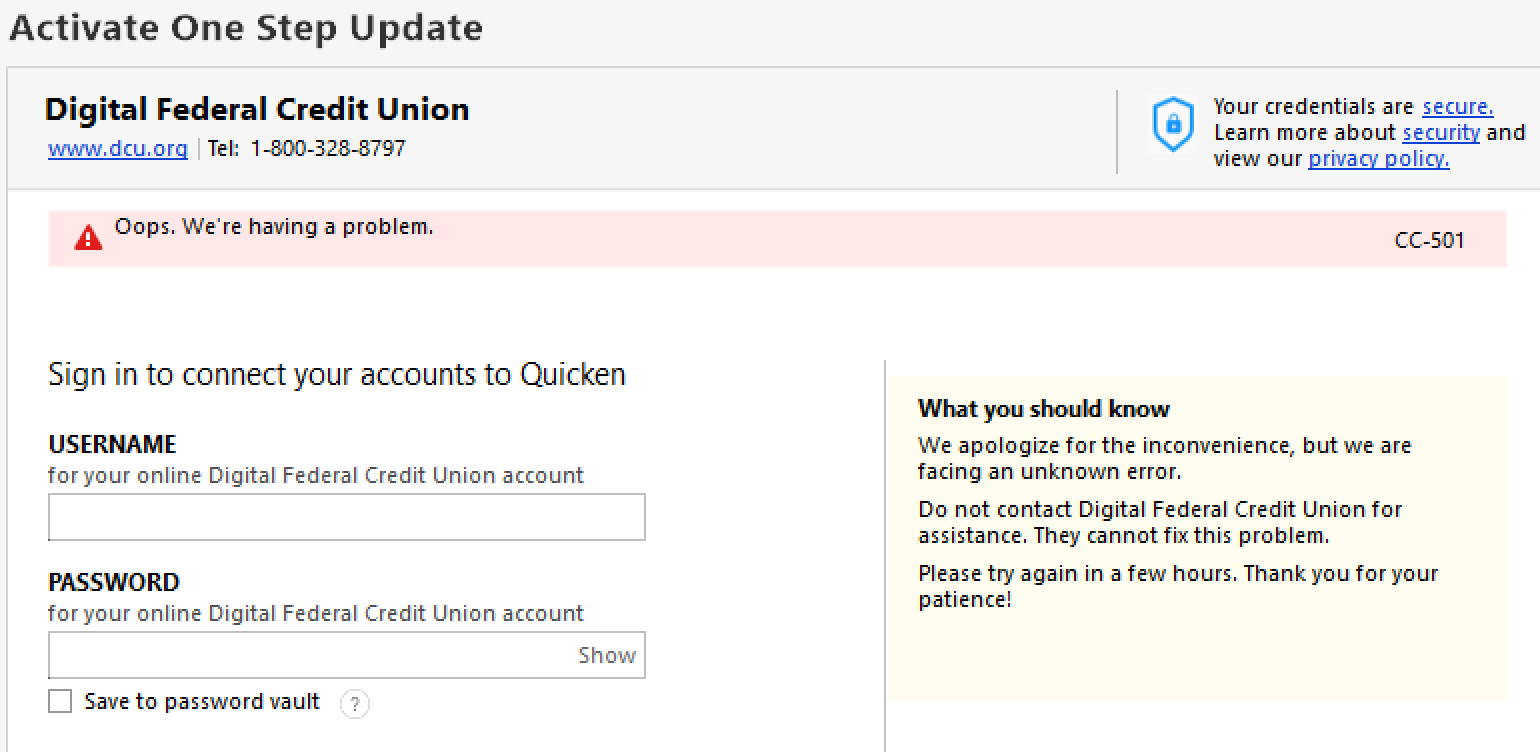
Task: Click the Digital Federal Credit Union heading
Action: coord(257,109)
